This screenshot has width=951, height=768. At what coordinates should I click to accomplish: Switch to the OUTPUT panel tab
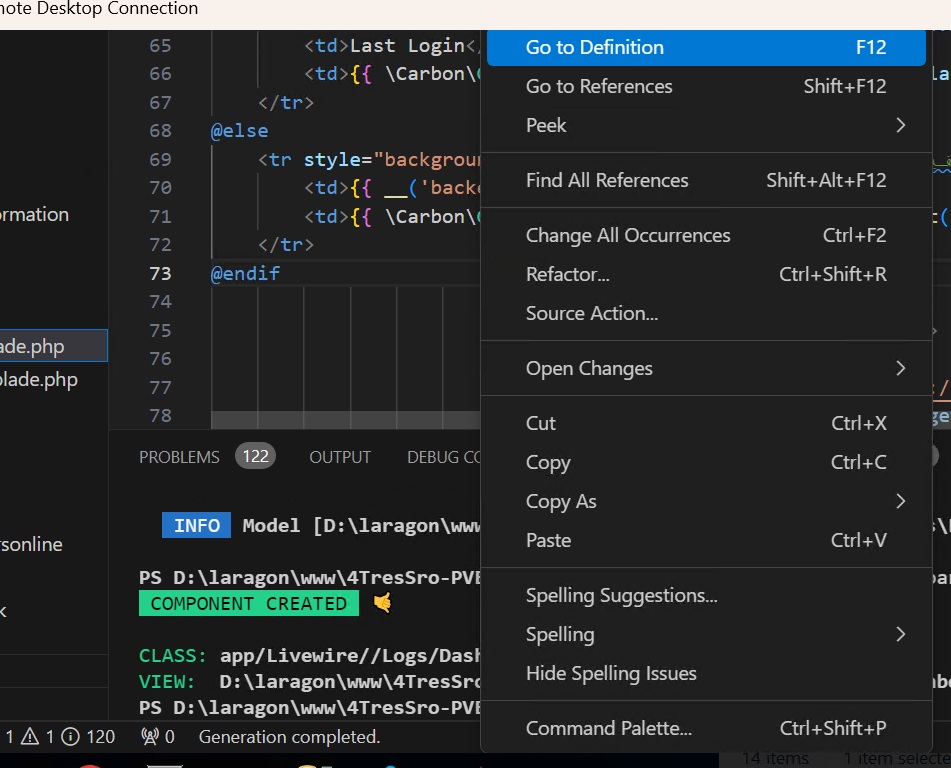(340, 457)
